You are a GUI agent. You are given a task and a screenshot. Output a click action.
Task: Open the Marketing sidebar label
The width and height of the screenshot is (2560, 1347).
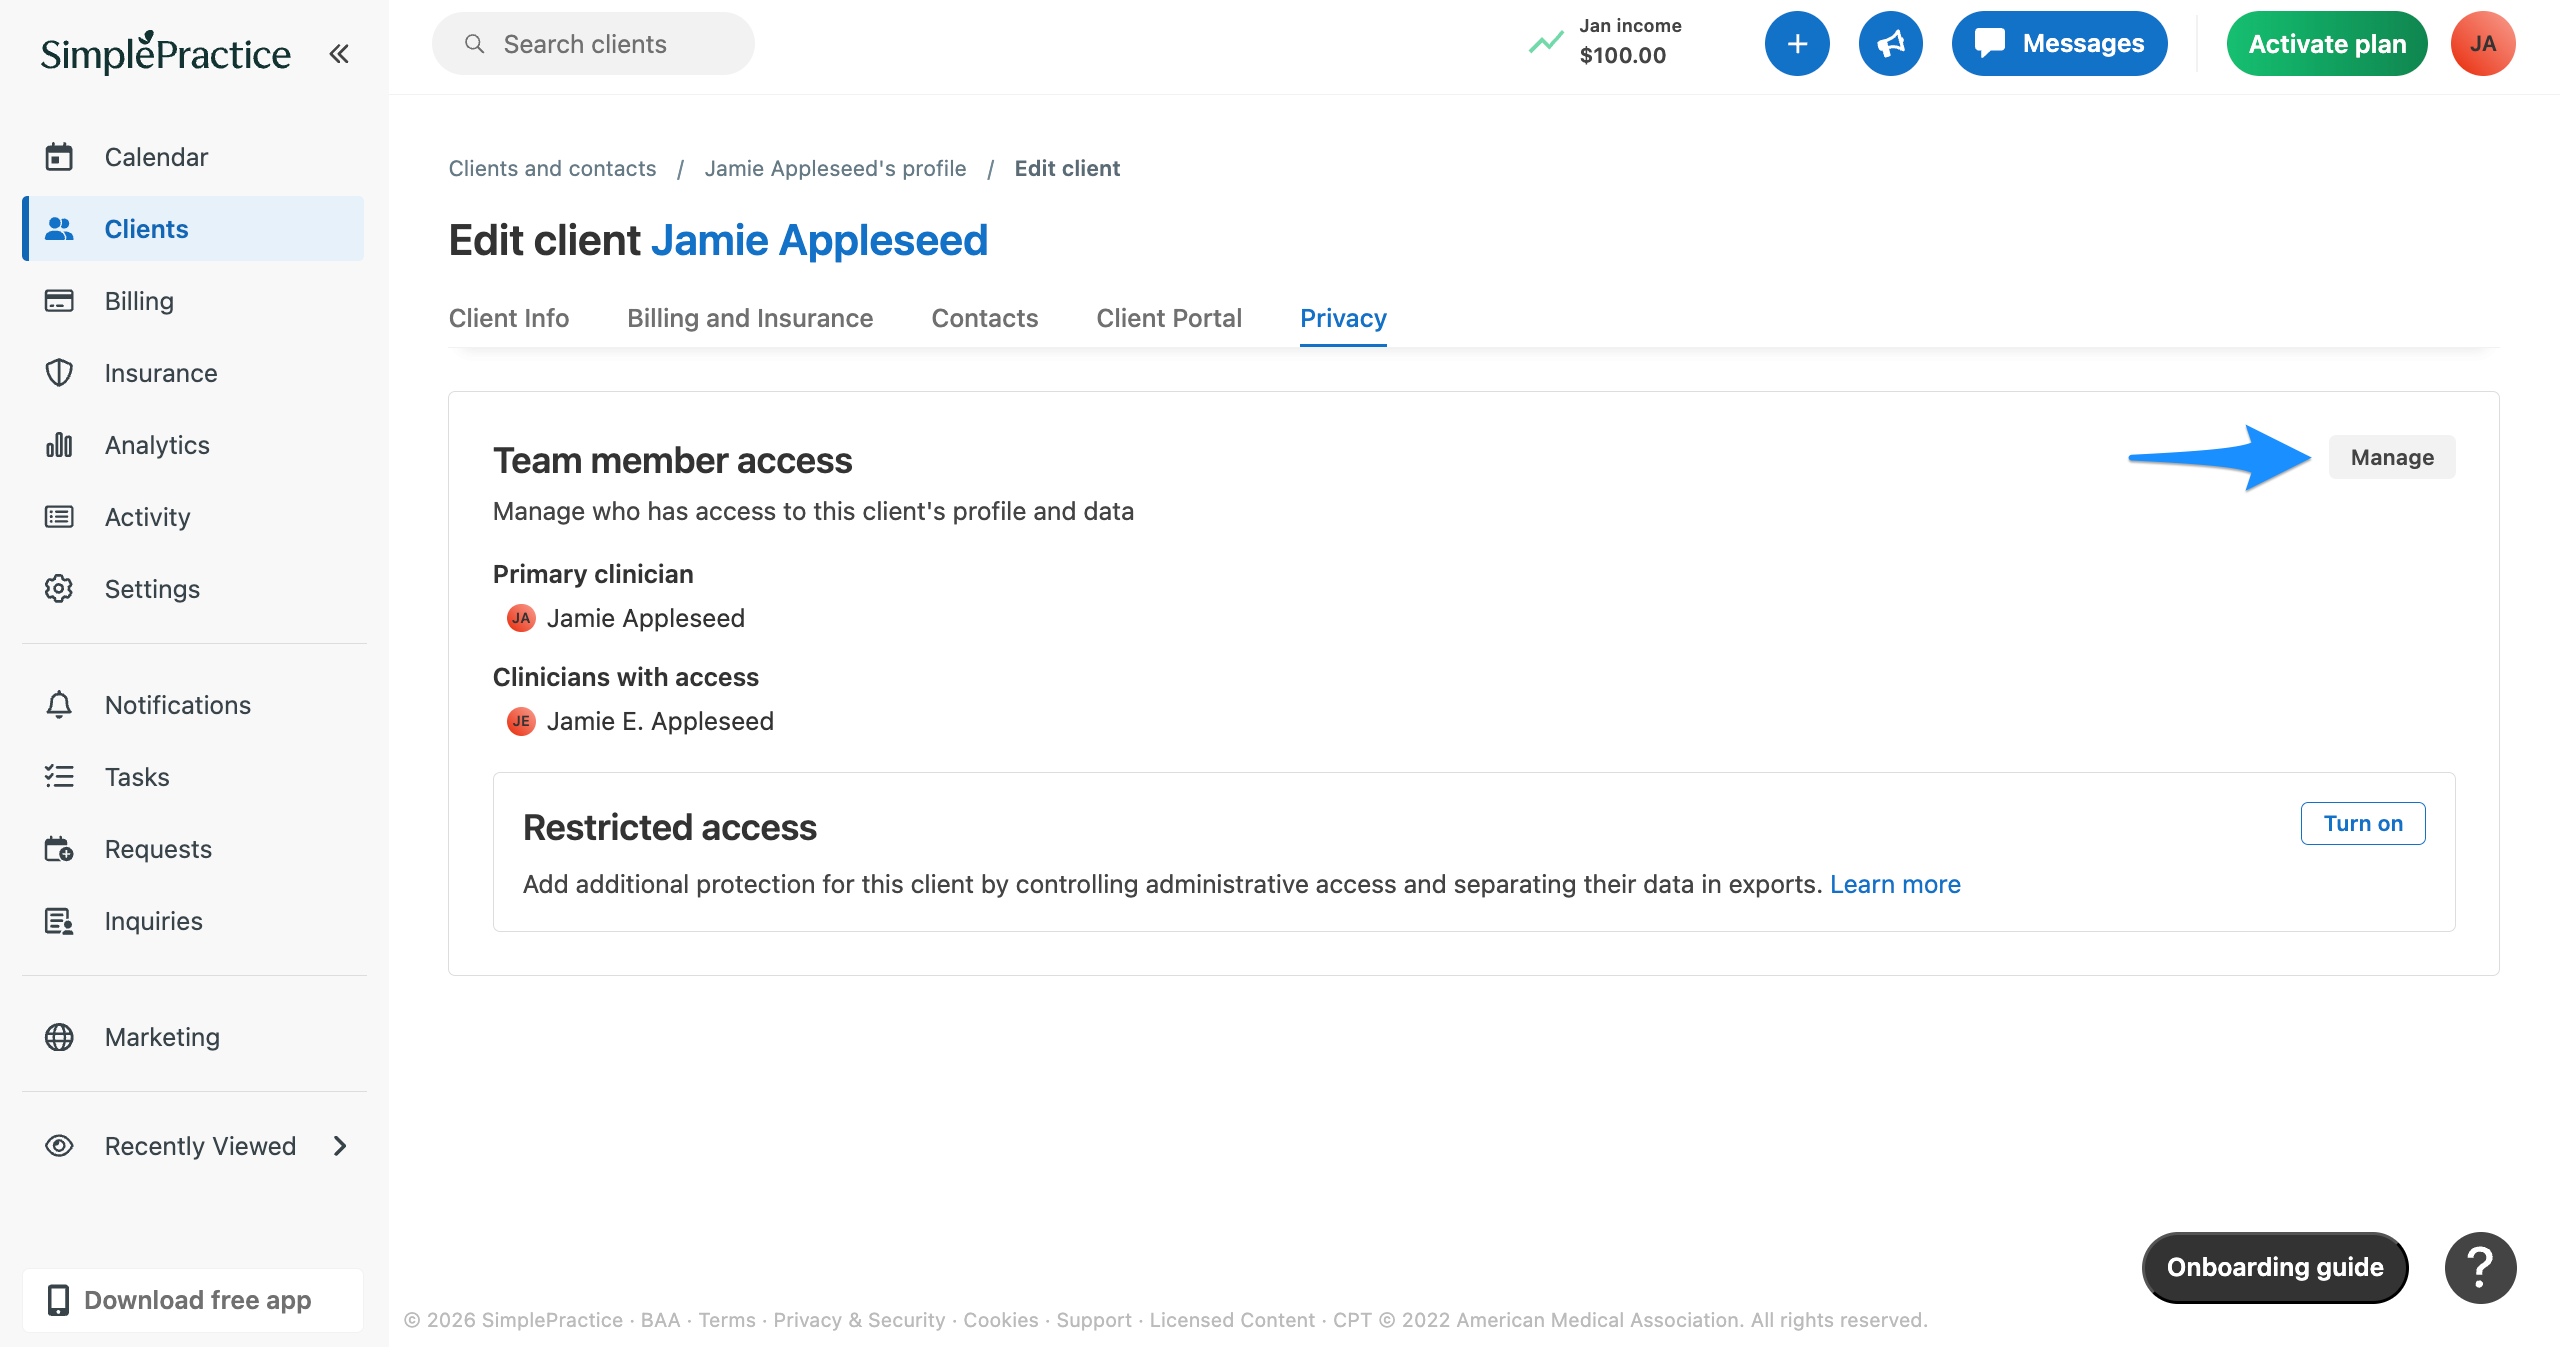point(162,1037)
